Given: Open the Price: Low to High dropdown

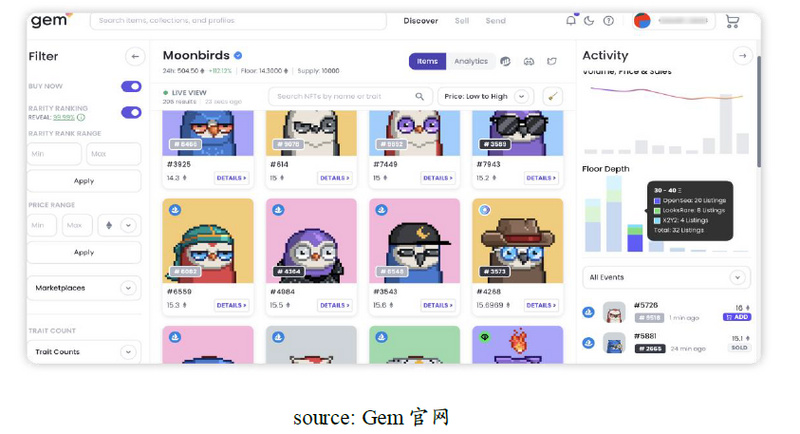Looking at the screenshot, I should 485,96.
